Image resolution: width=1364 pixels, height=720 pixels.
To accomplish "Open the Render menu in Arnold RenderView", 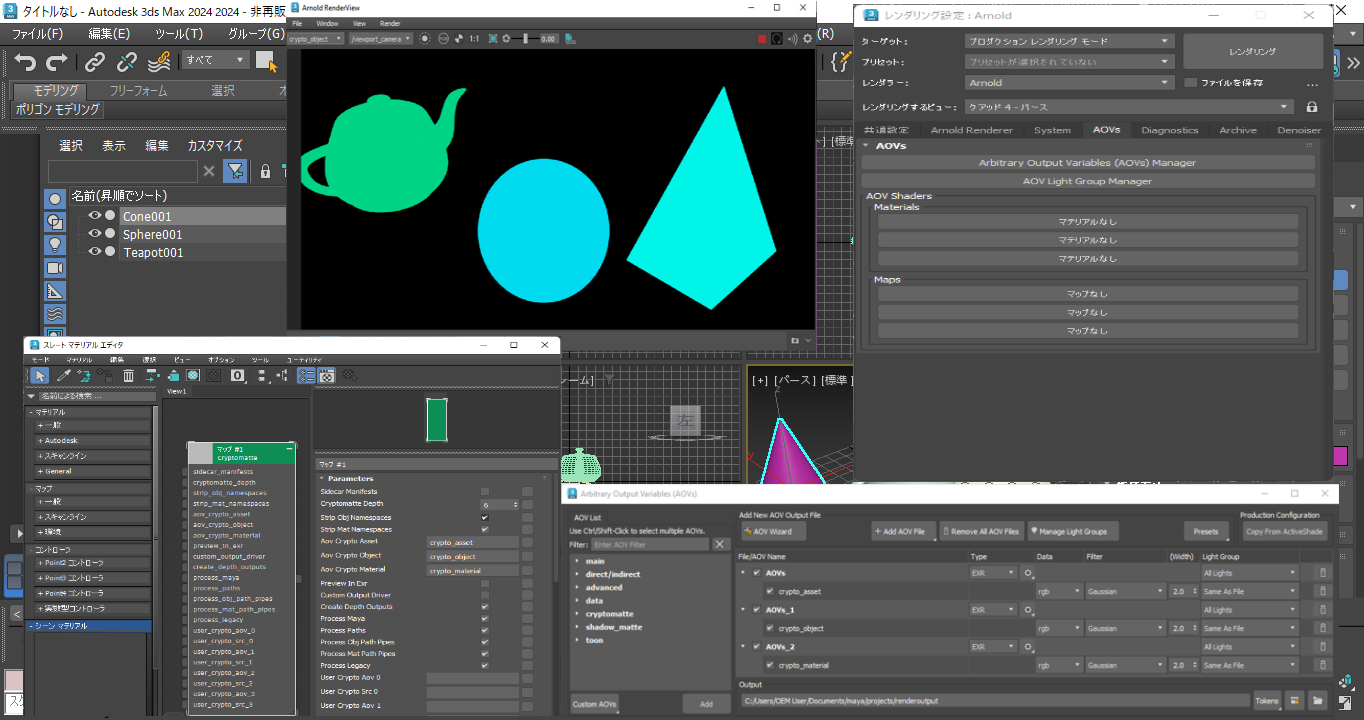I will (390, 23).
